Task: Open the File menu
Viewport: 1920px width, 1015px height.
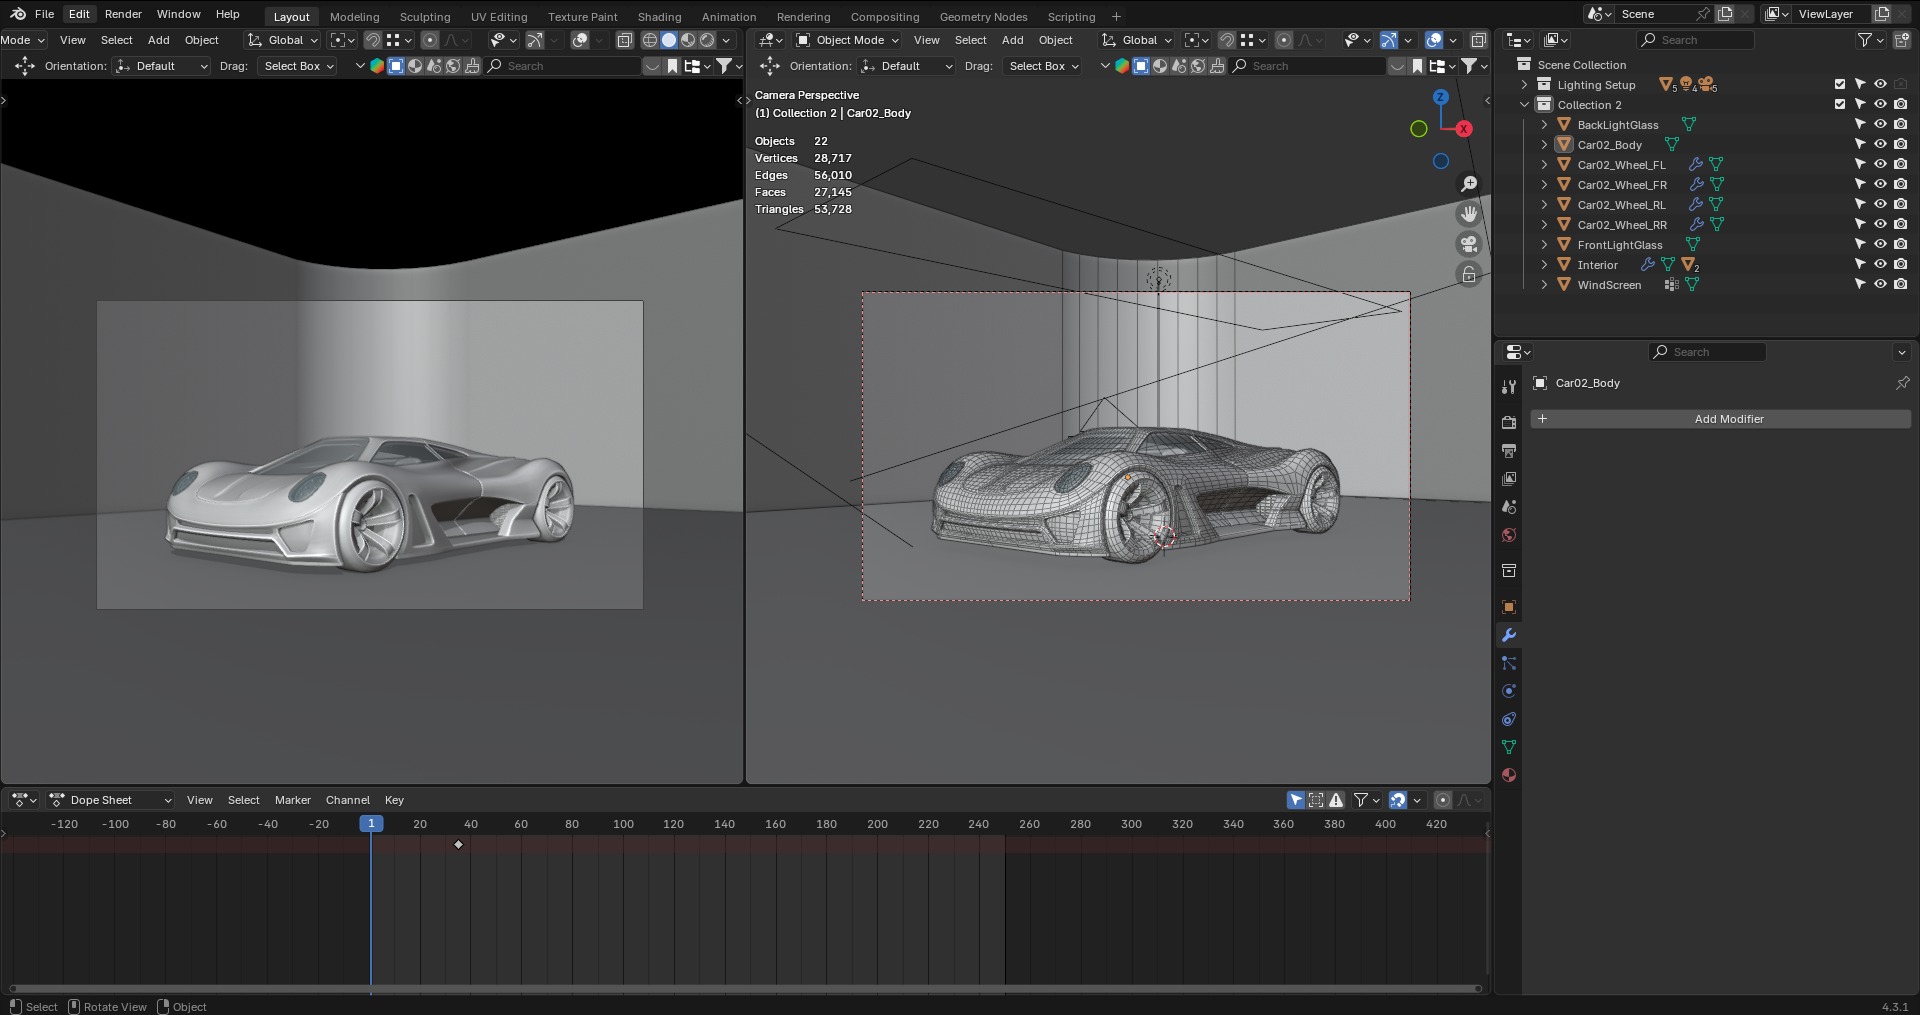Action: (x=44, y=14)
